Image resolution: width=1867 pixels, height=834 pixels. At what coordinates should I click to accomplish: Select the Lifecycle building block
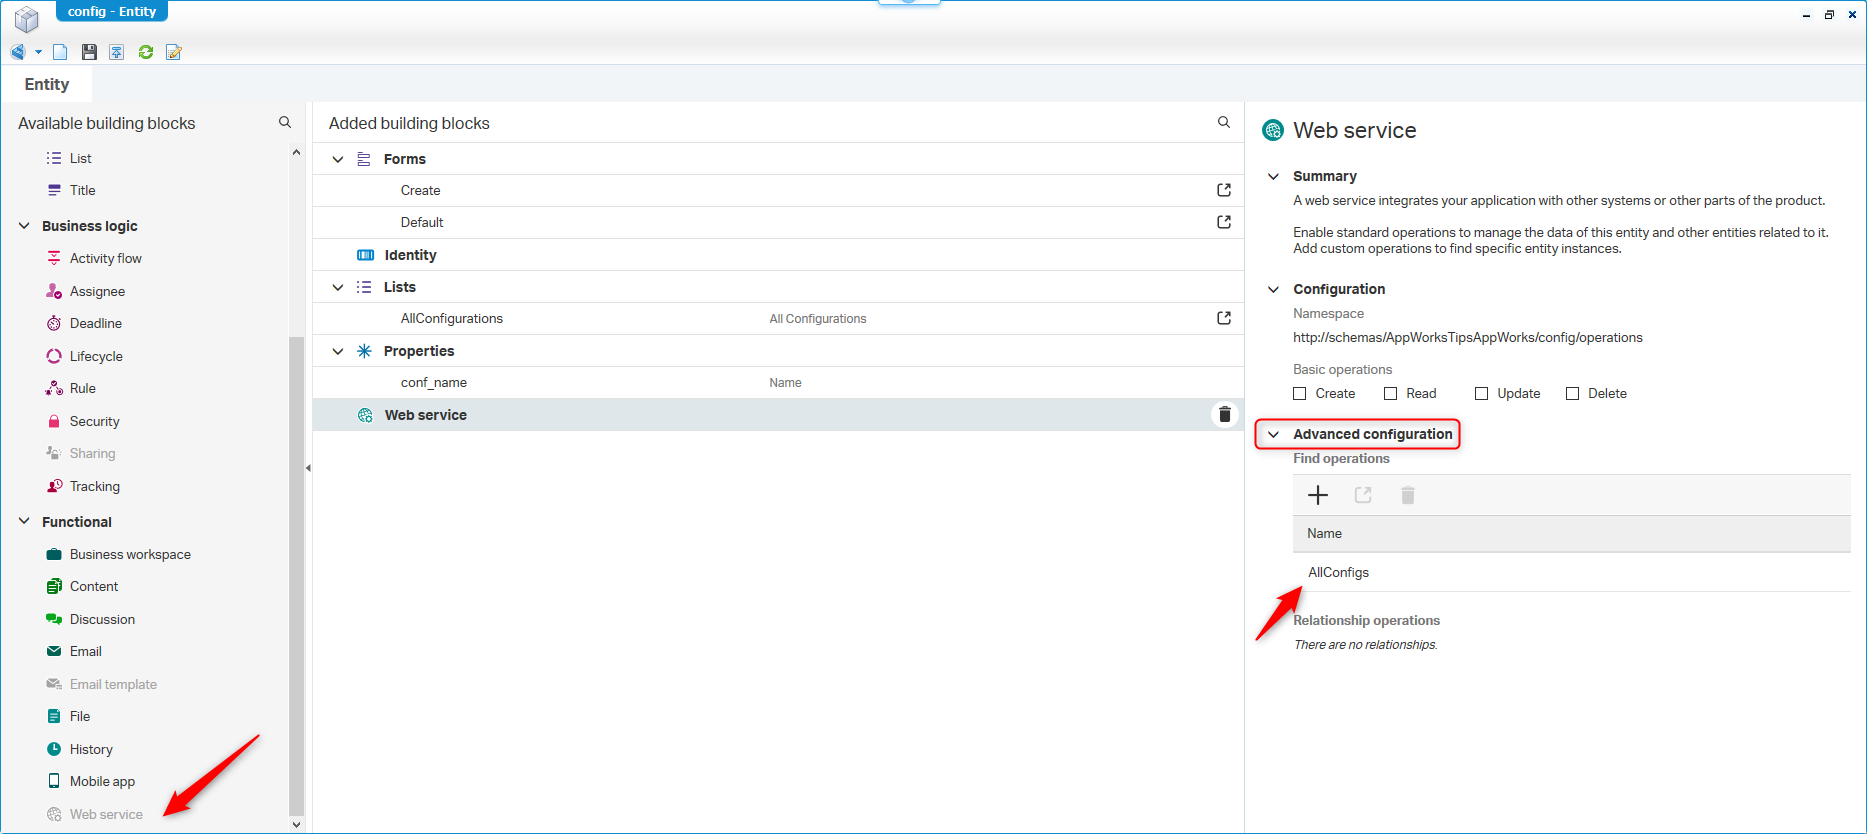96,356
